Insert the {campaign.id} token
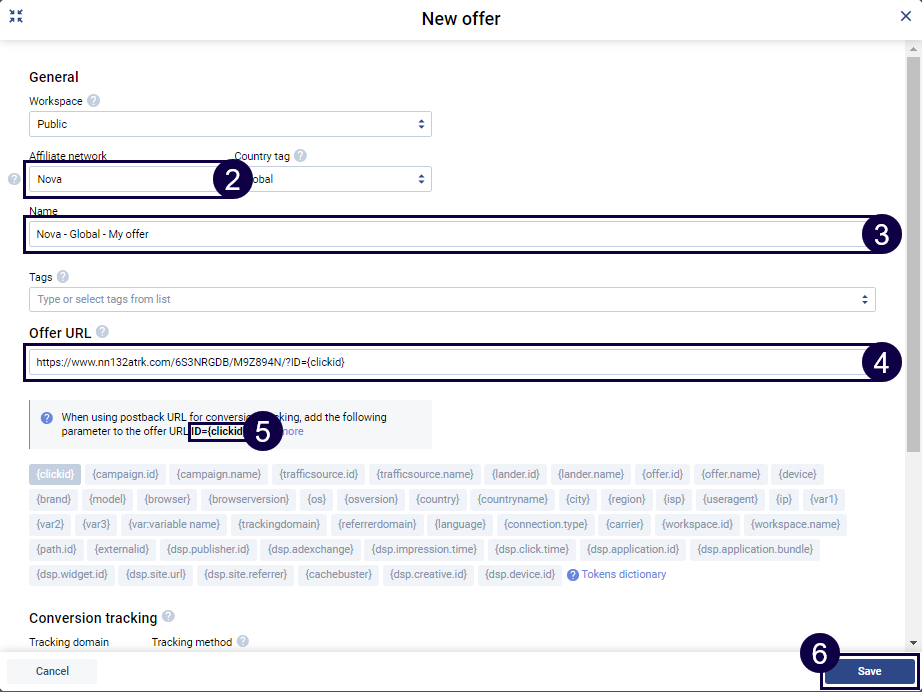922x692 pixels. pos(125,473)
